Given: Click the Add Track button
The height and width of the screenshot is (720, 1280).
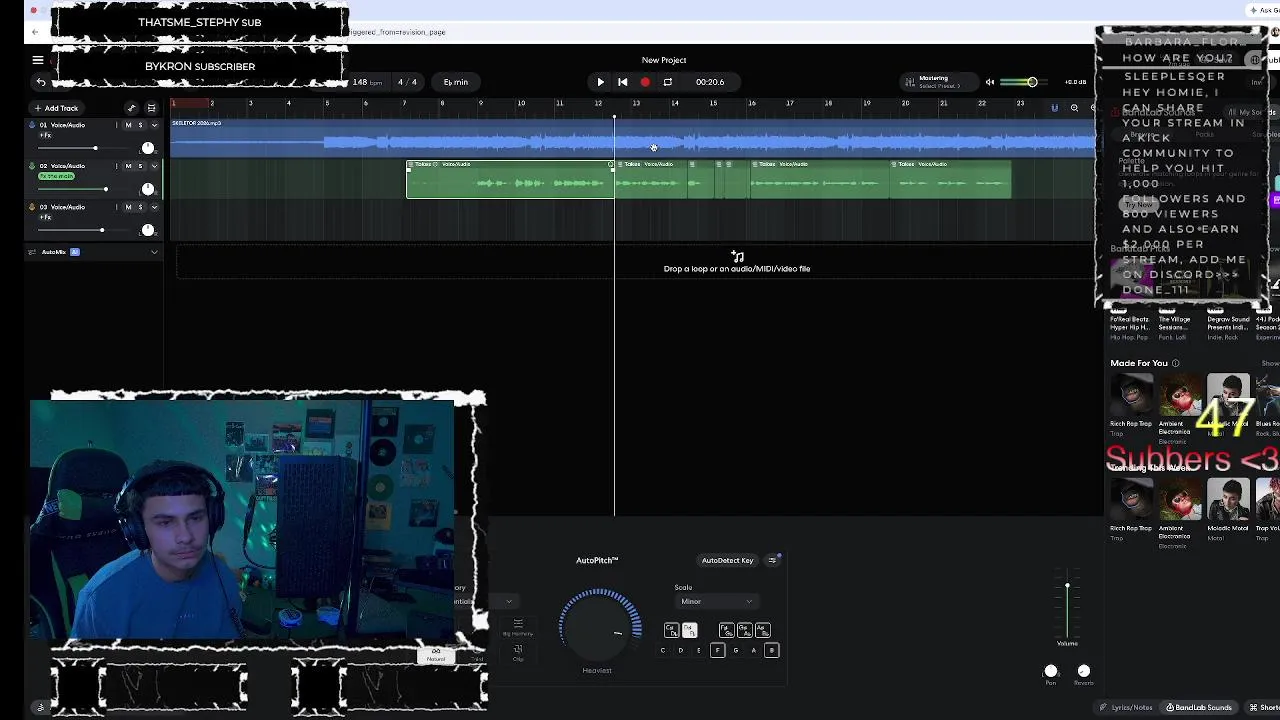Looking at the screenshot, I should pos(56,108).
